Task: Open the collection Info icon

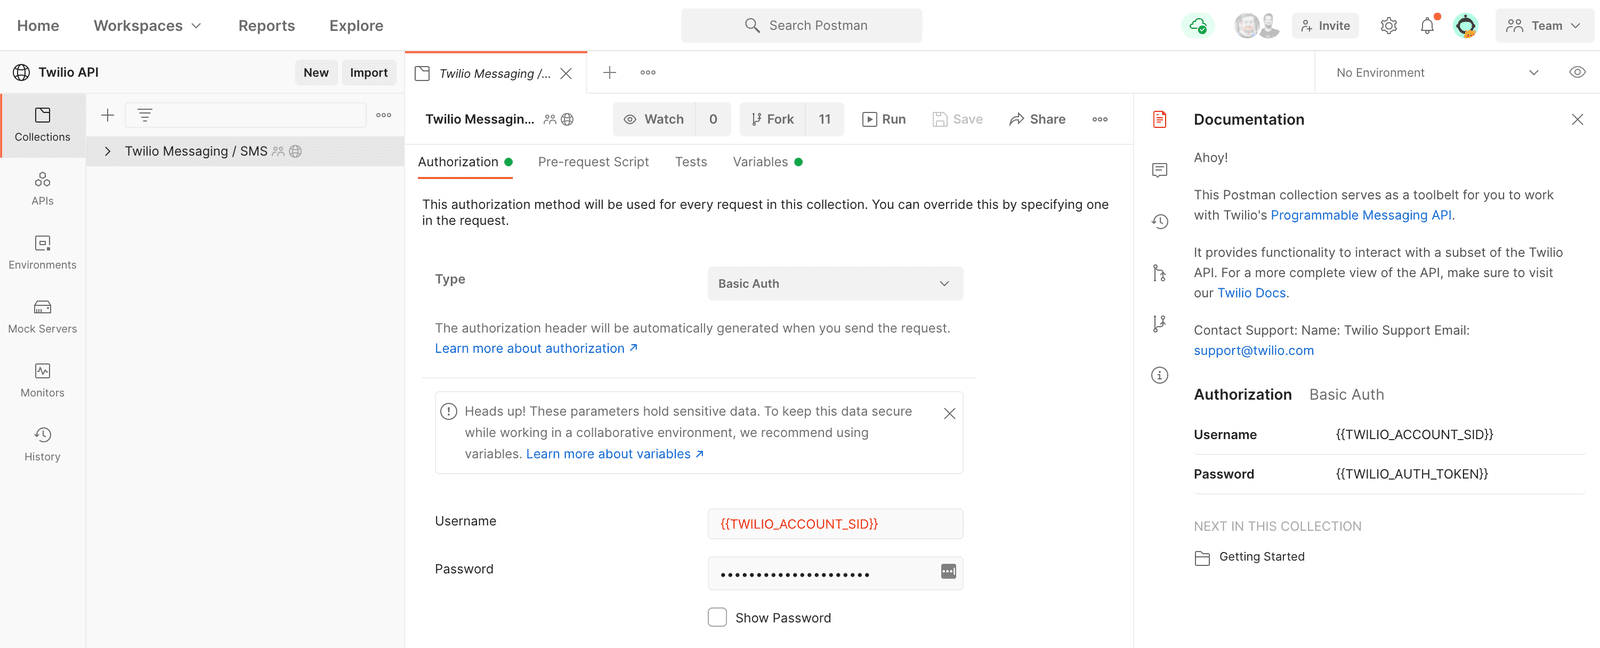Action: click(x=1160, y=375)
